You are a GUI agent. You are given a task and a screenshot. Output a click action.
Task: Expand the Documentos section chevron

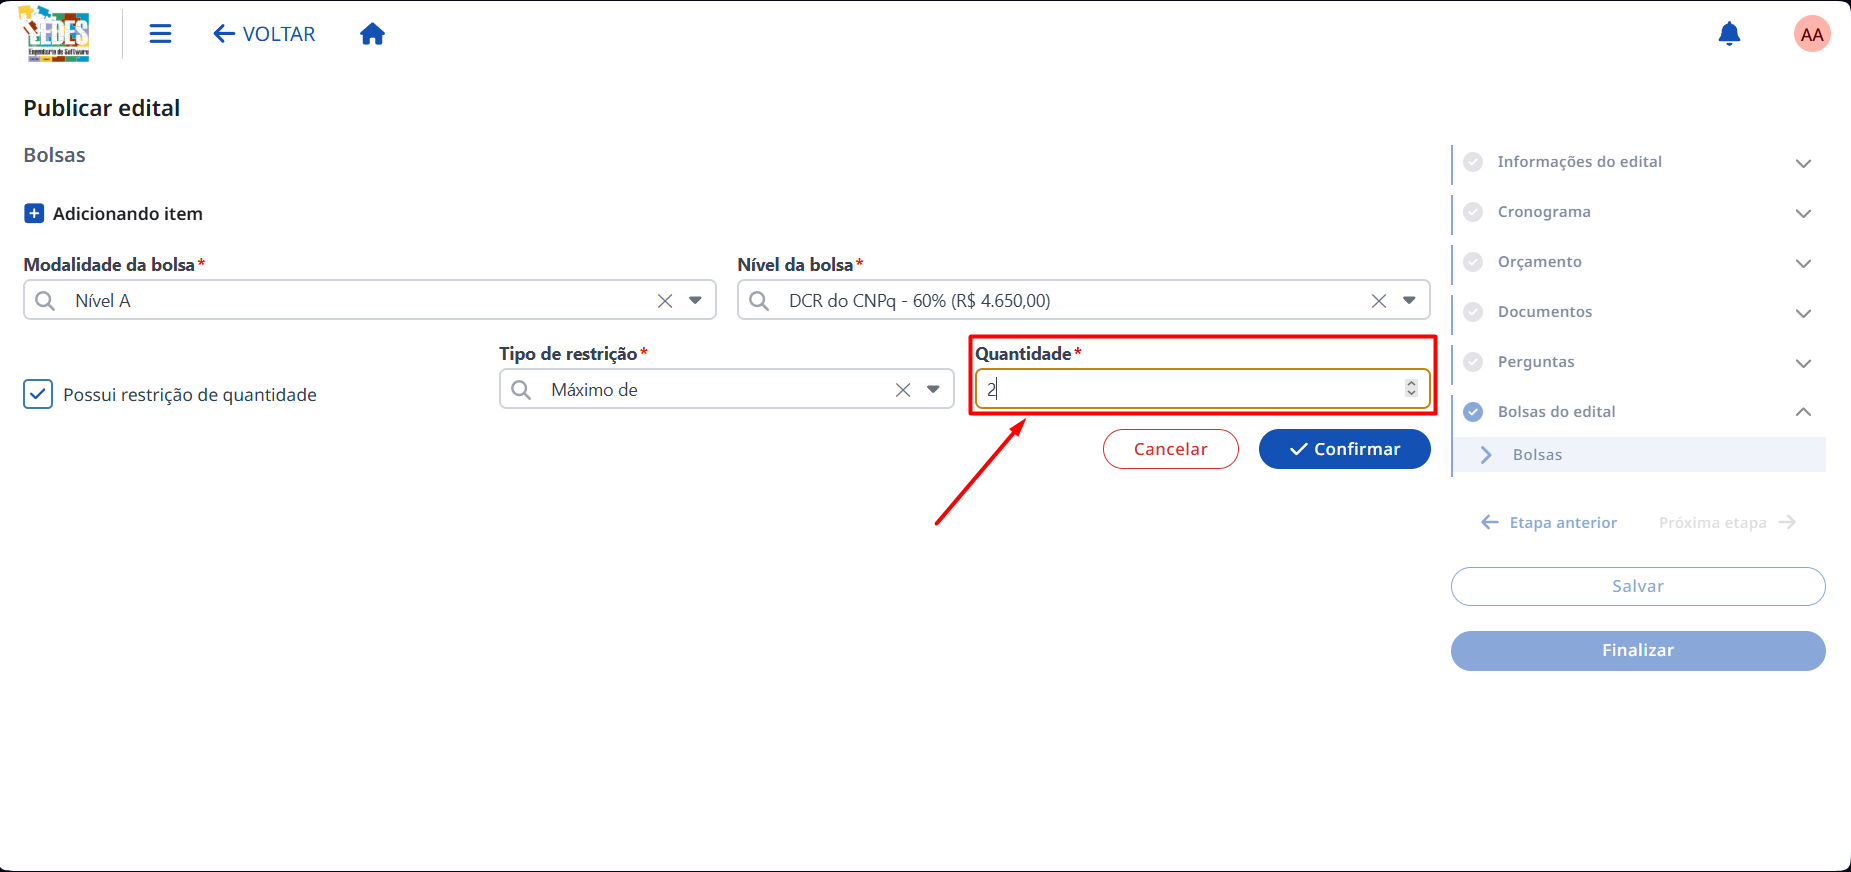[x=1803, y=313]
